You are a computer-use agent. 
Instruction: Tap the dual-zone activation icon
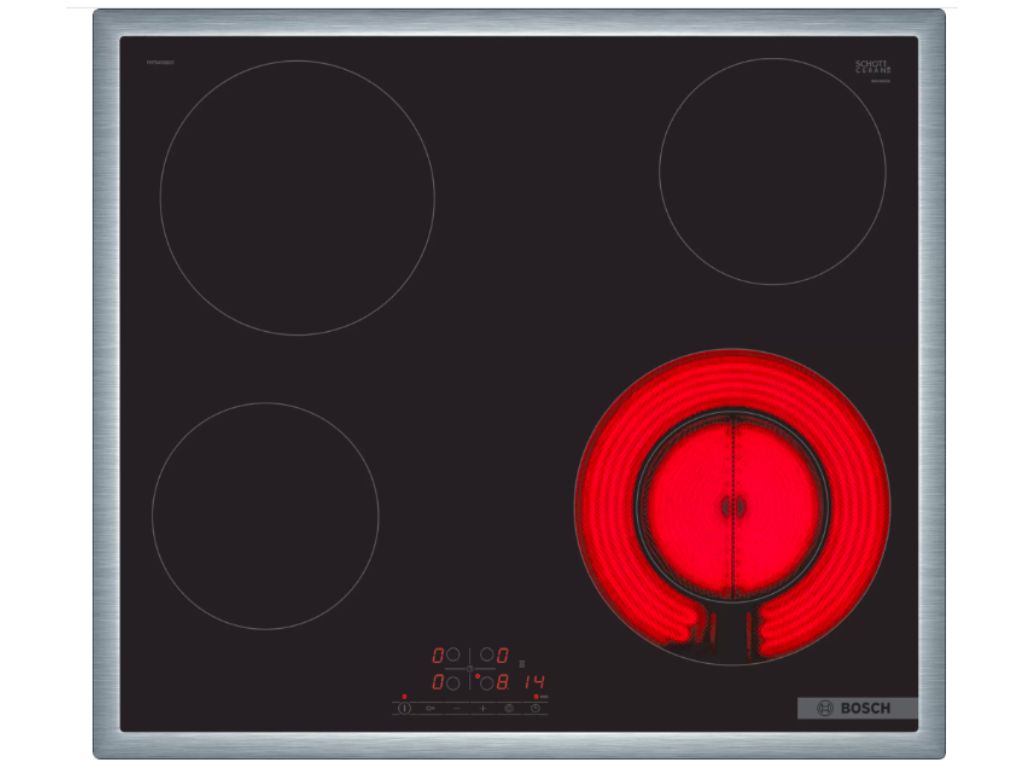pos(508,708)
